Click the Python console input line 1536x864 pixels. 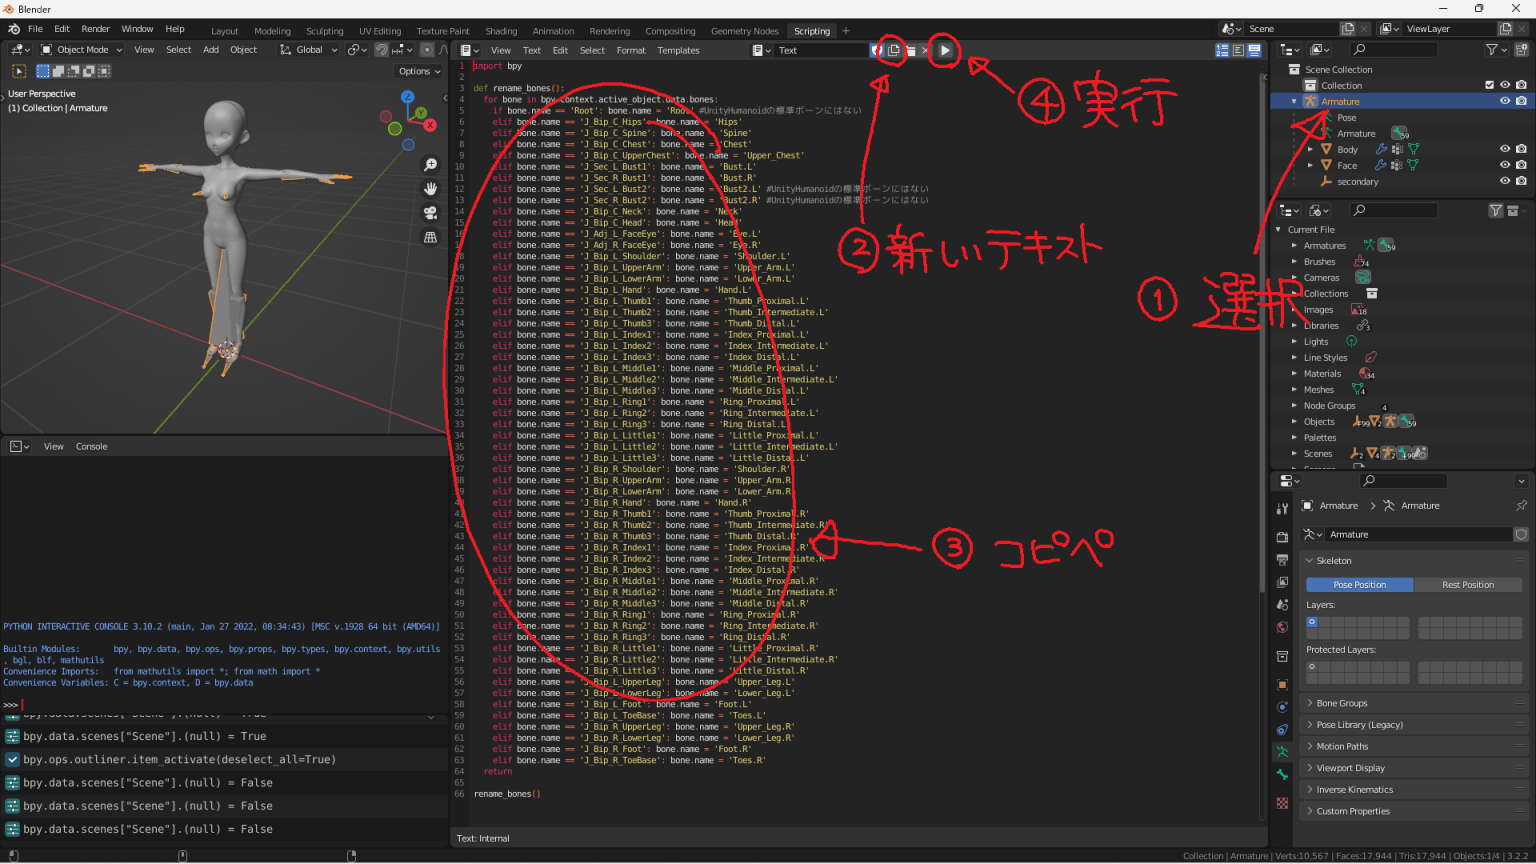coord(80,703)
